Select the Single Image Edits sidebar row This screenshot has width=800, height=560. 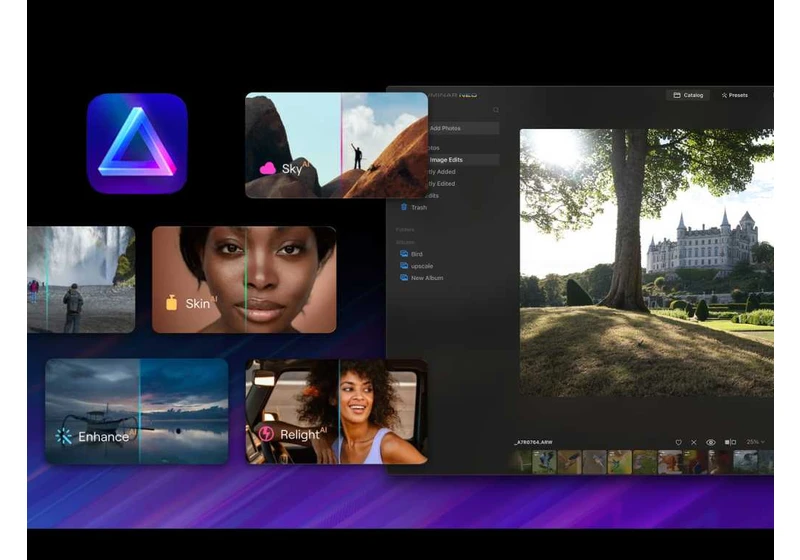pos(463,160)
